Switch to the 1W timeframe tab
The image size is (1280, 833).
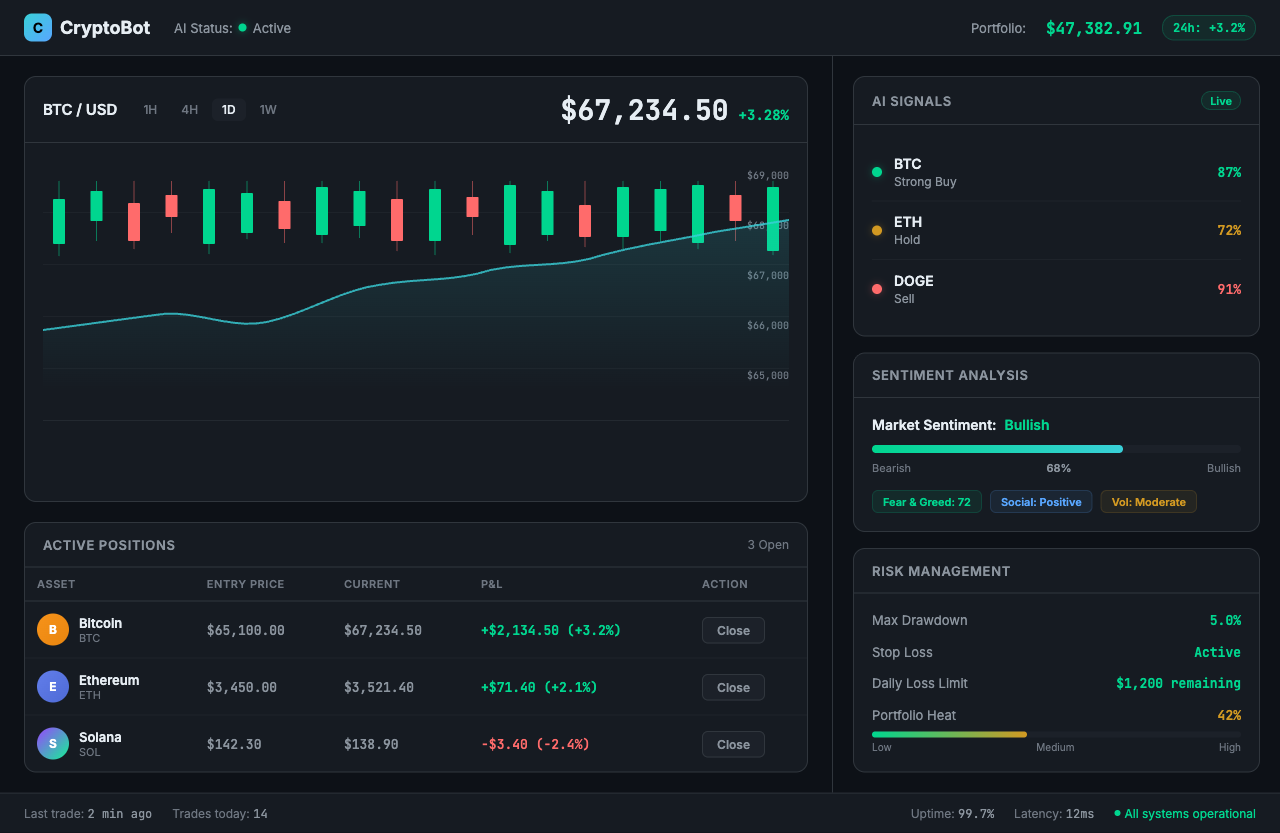click(268, 110)
